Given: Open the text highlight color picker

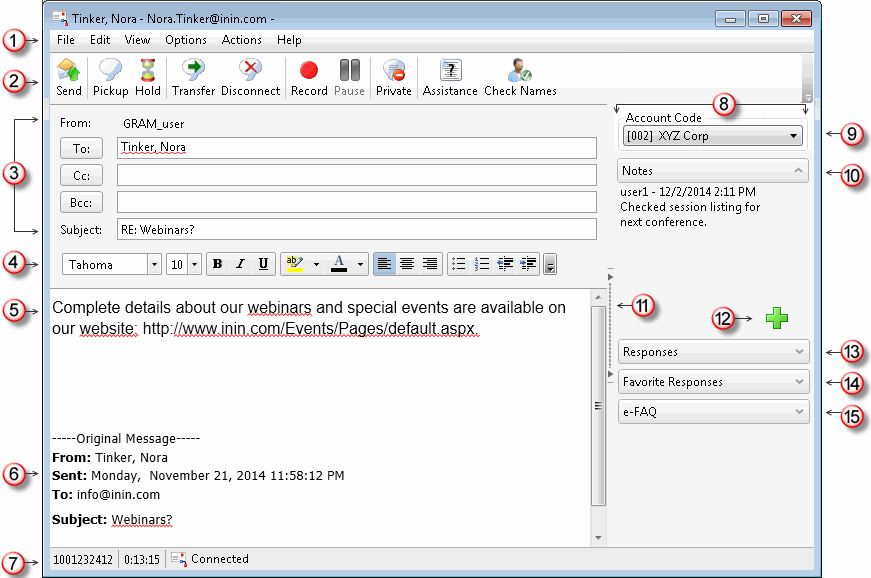Looking at the screenshot, I should coord(316,264).
